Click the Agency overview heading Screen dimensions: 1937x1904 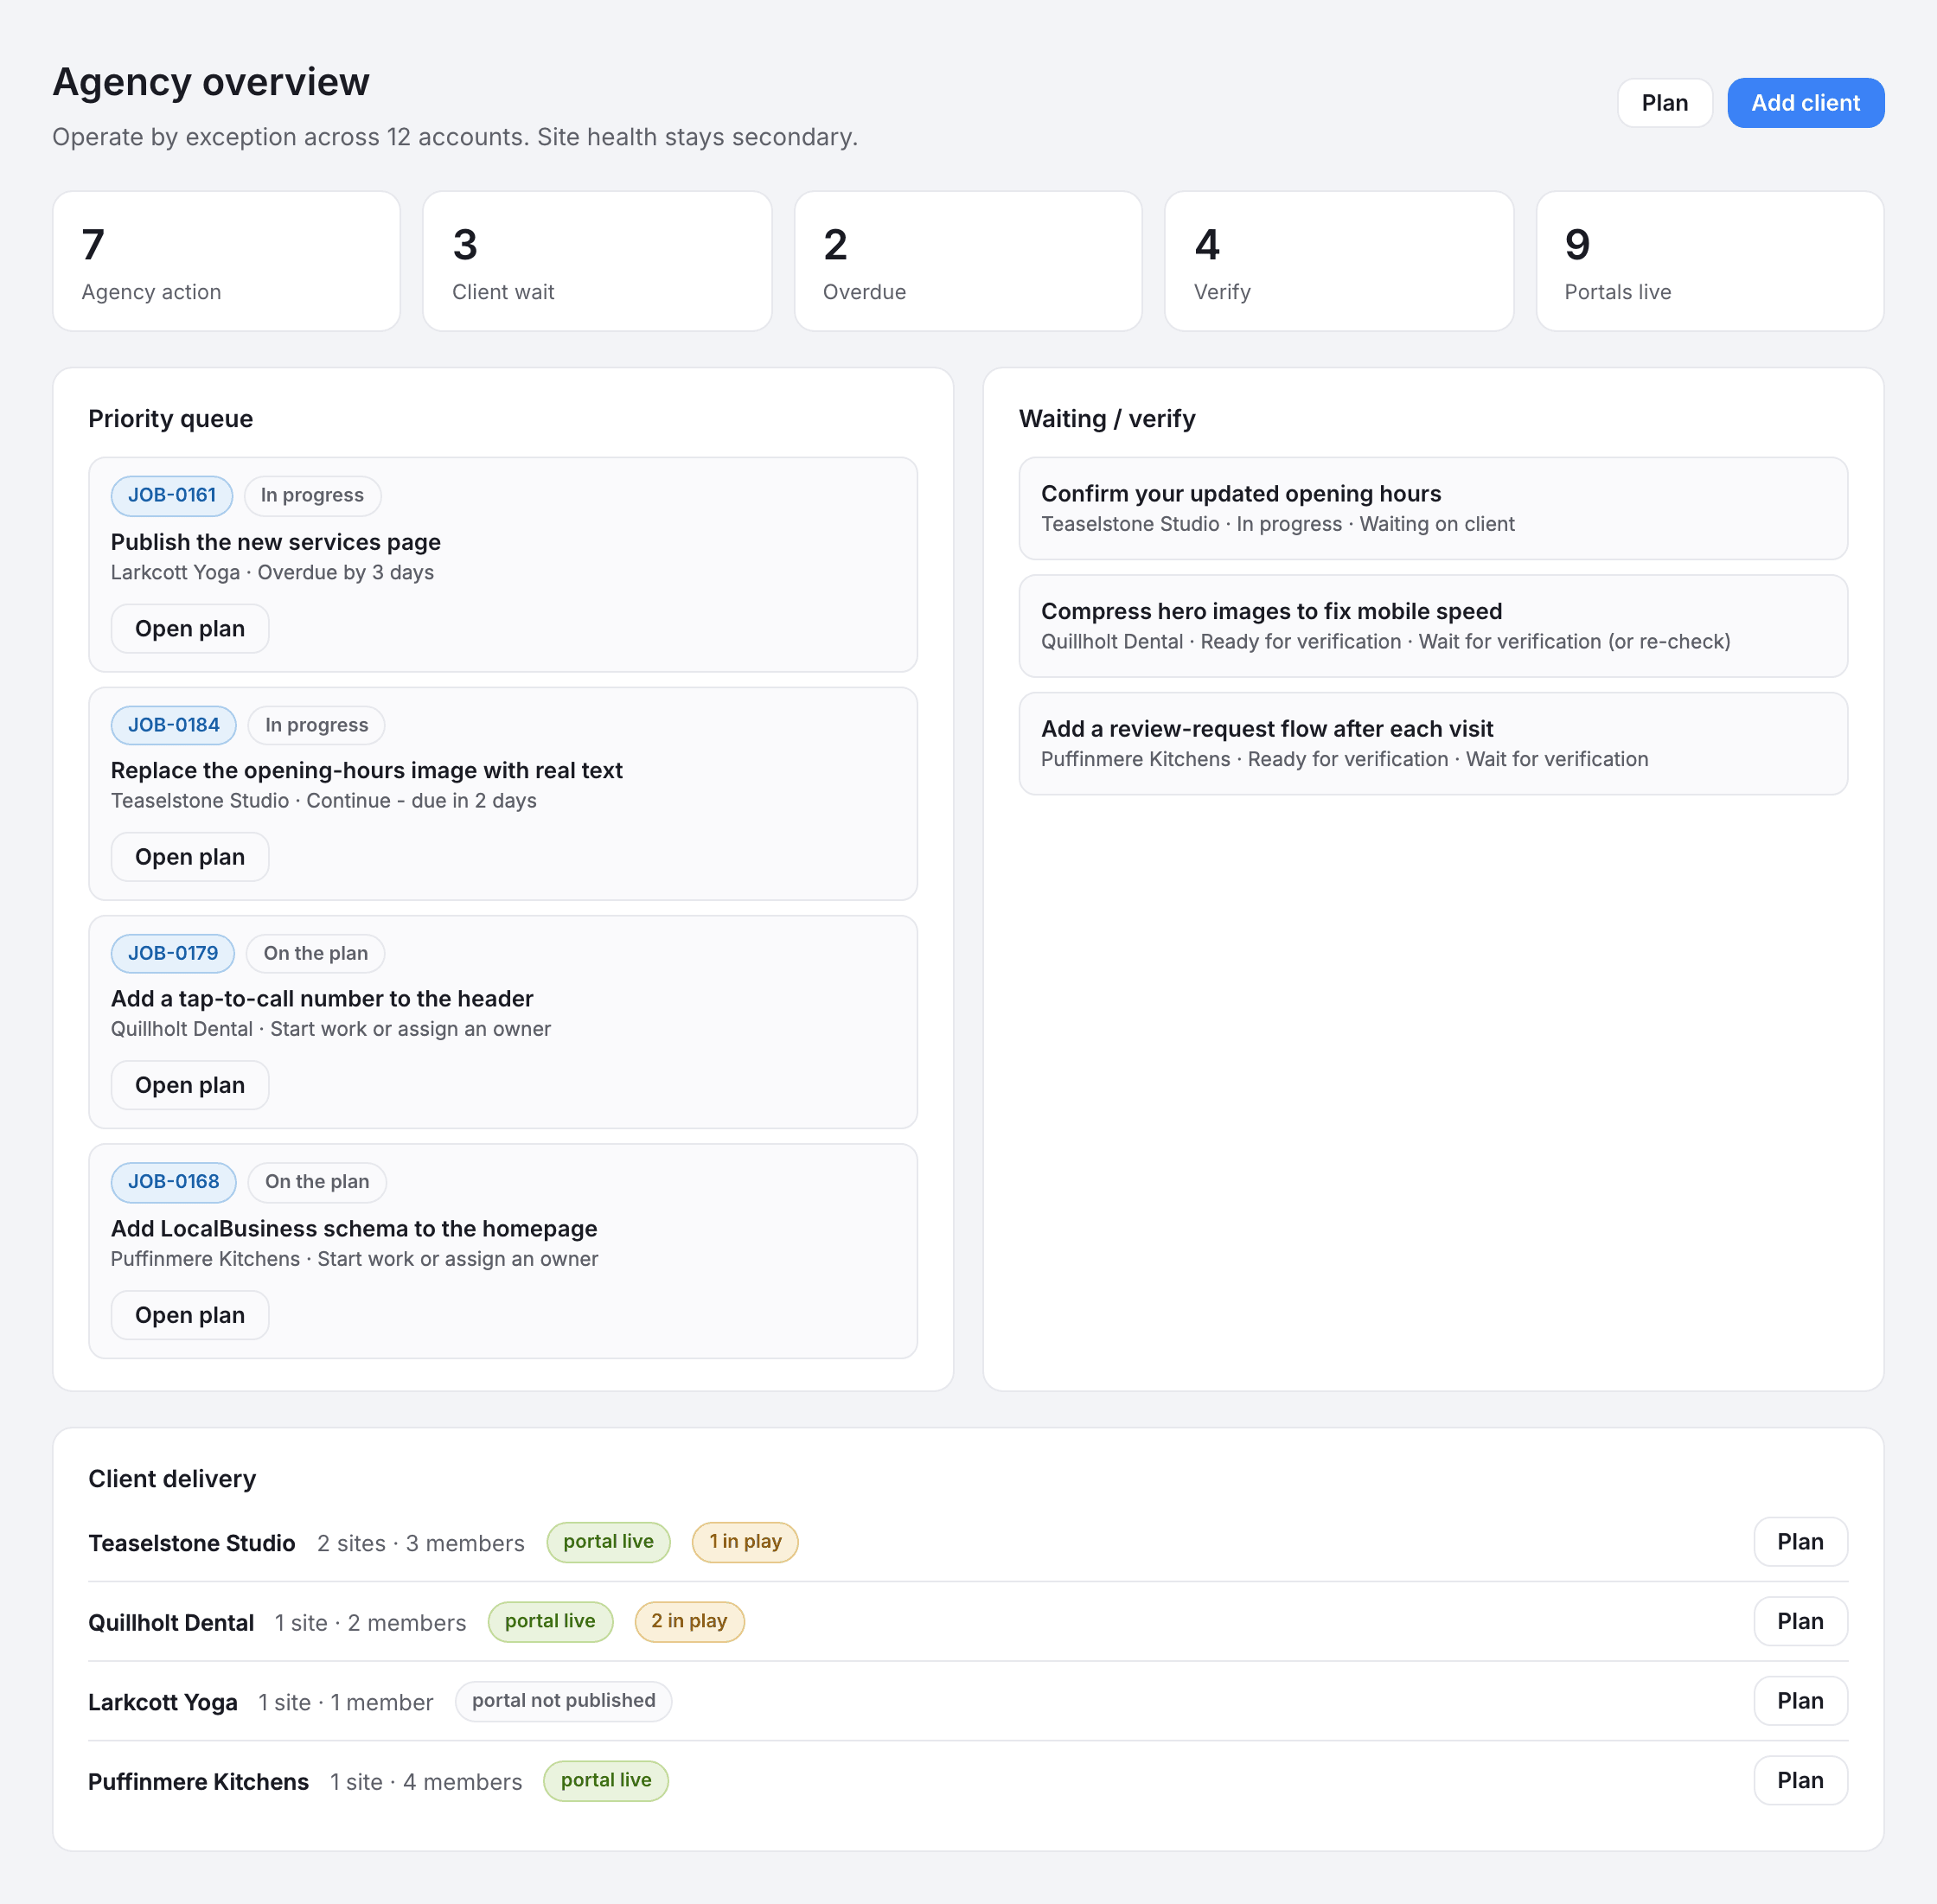point(211,82)
